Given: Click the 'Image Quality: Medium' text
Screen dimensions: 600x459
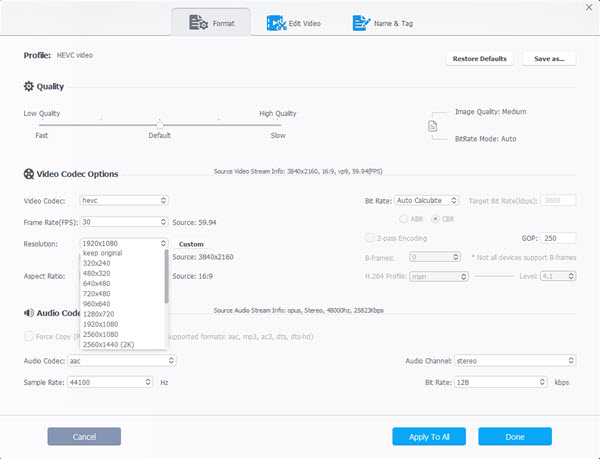Looking at the screenshot, I should [491, 112].
